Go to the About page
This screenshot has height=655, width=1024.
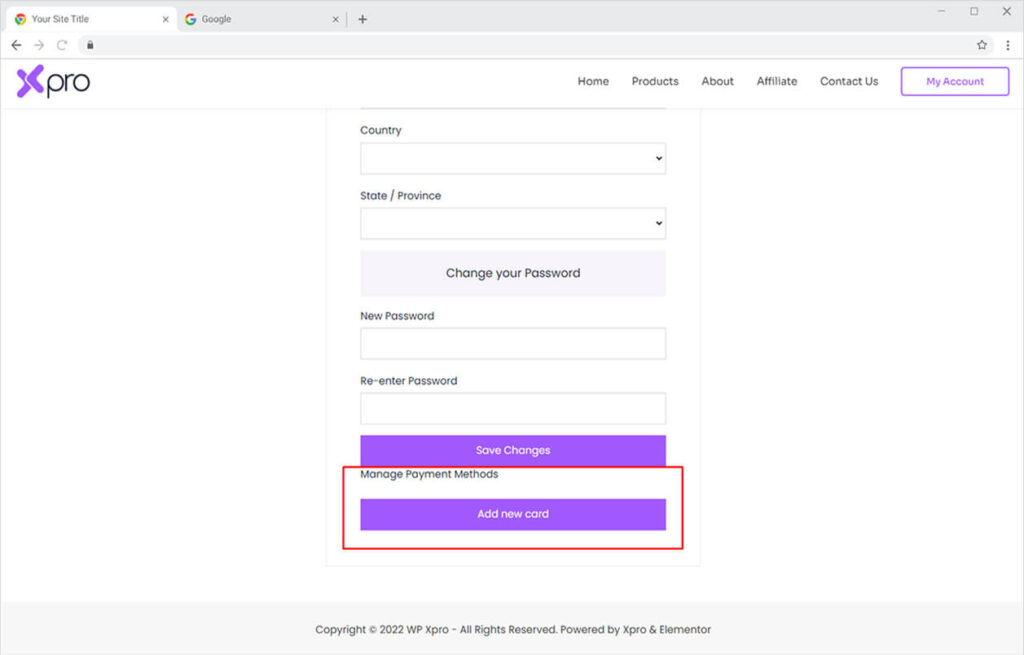click(x=717, y=82)
